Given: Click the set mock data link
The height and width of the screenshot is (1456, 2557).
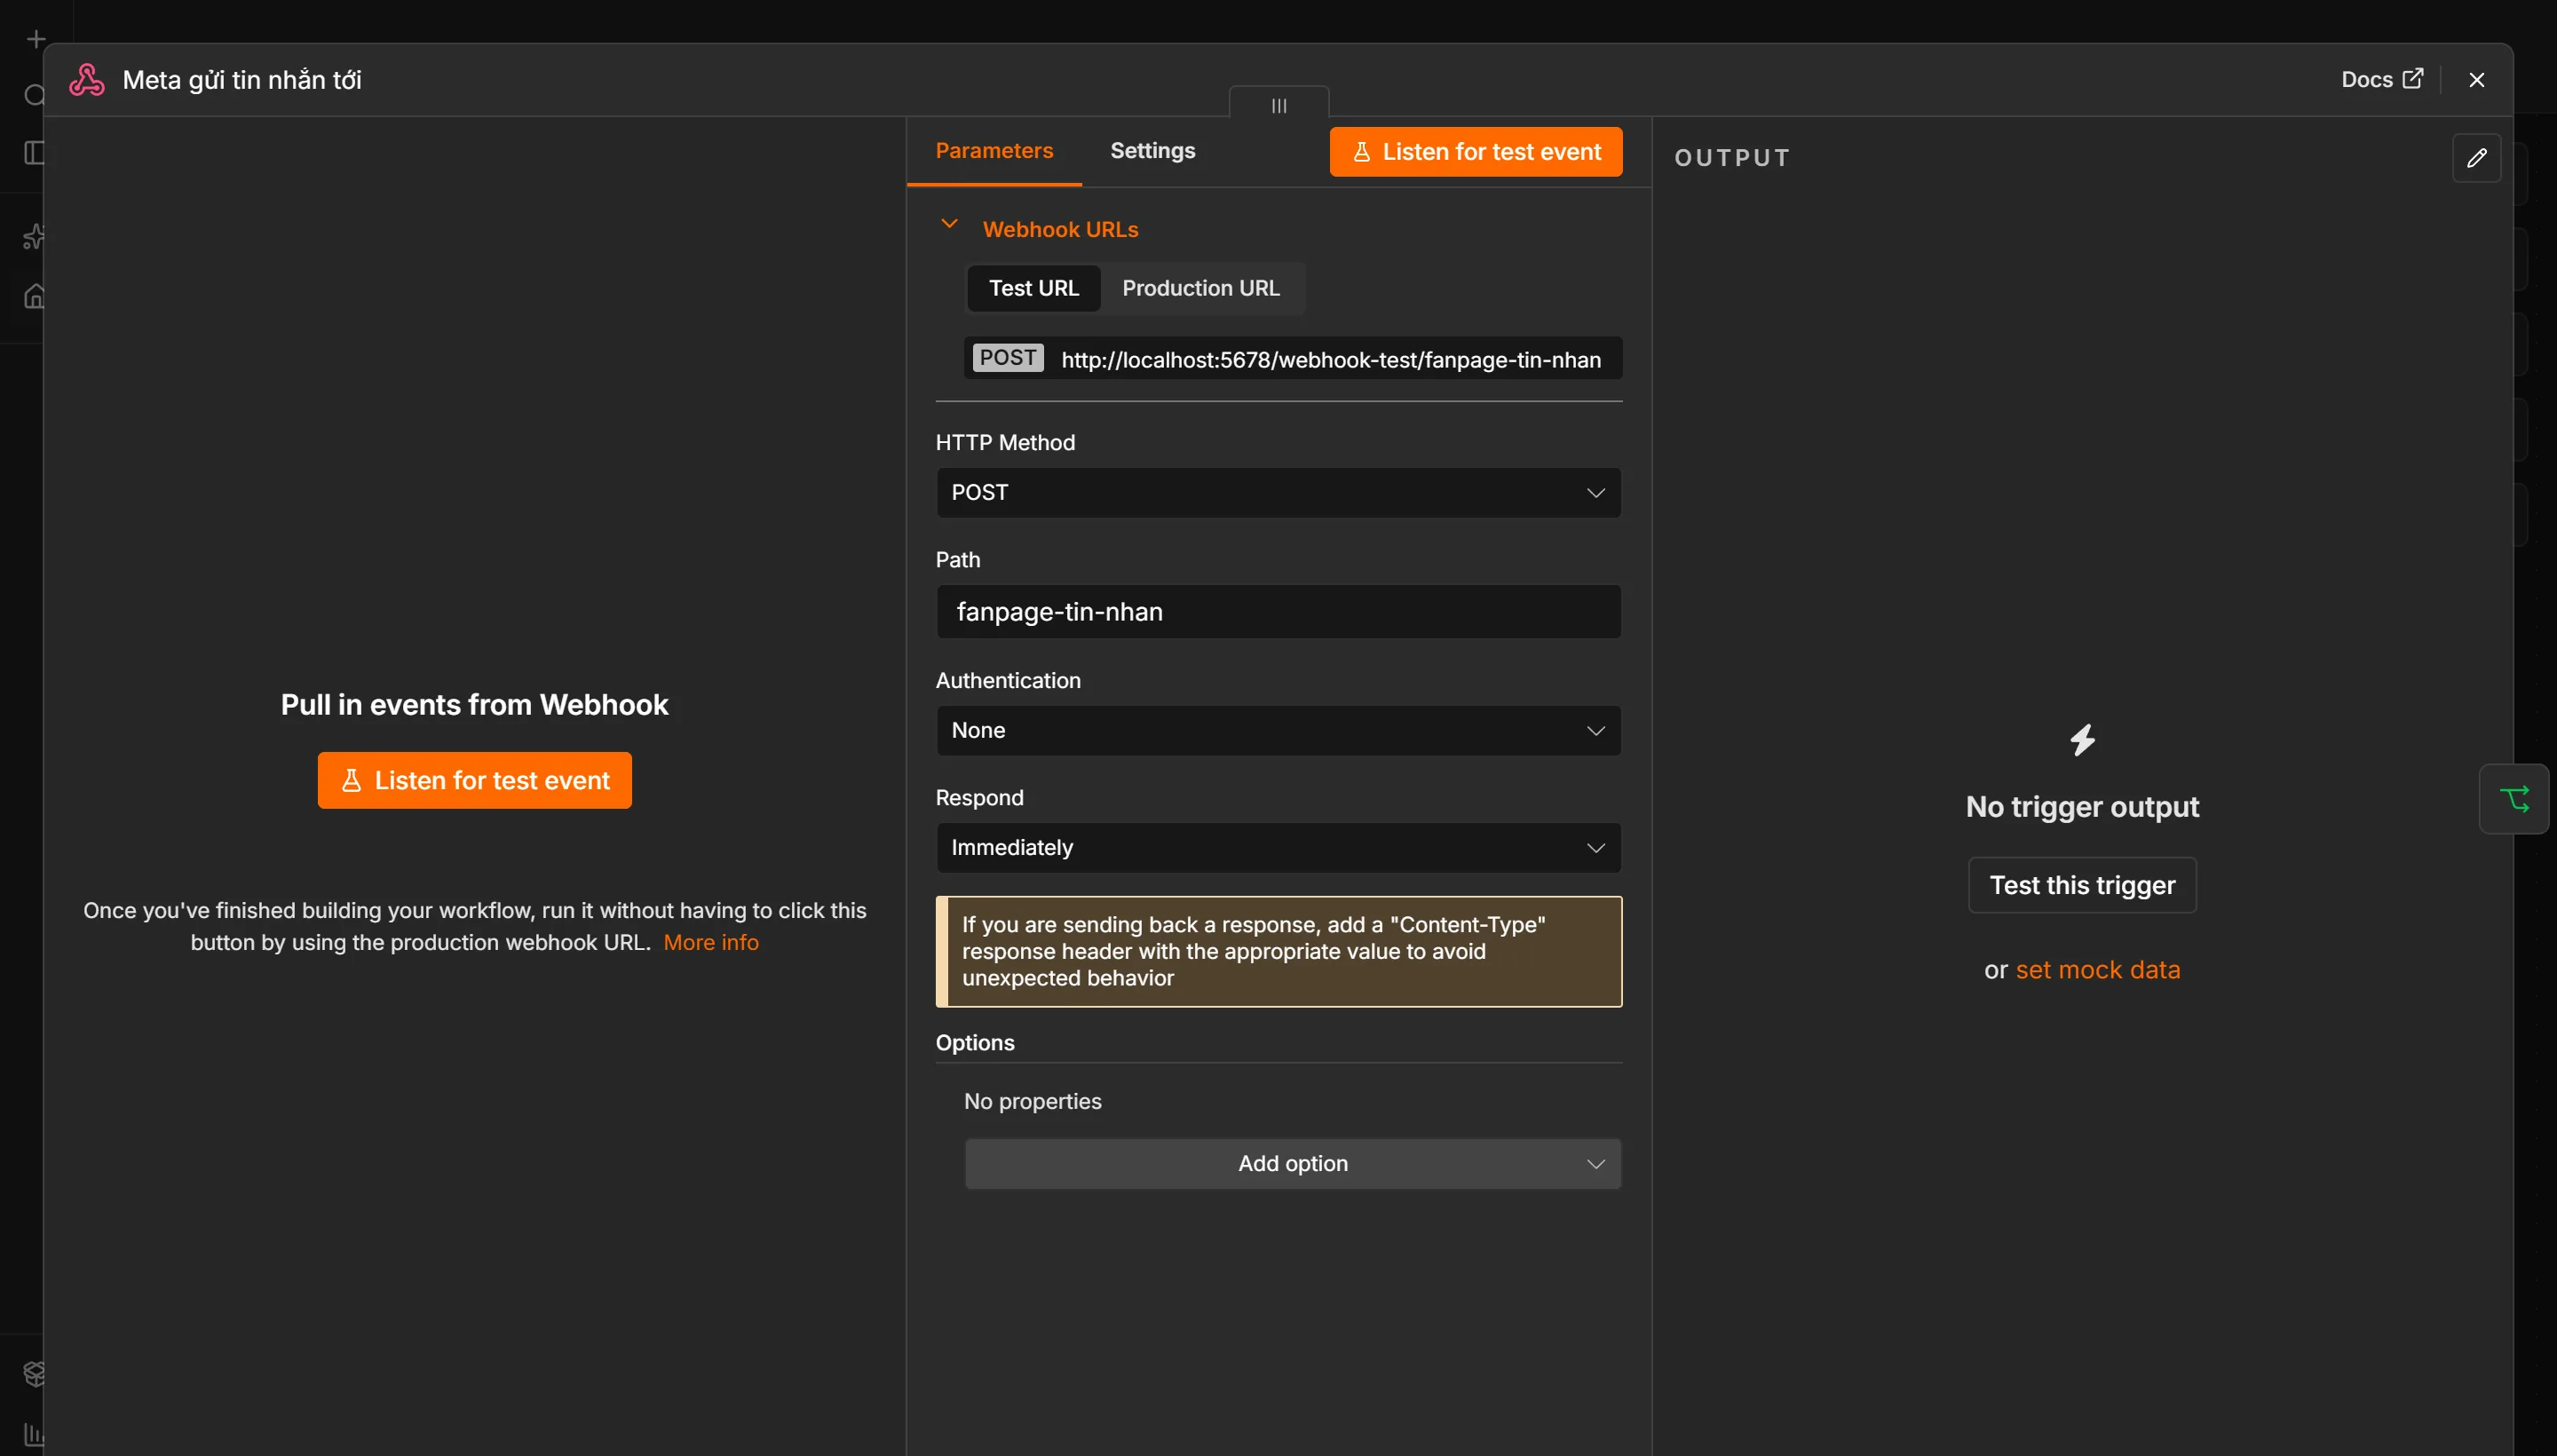Looking at the screenshot, I should [x=2097, y=970].
